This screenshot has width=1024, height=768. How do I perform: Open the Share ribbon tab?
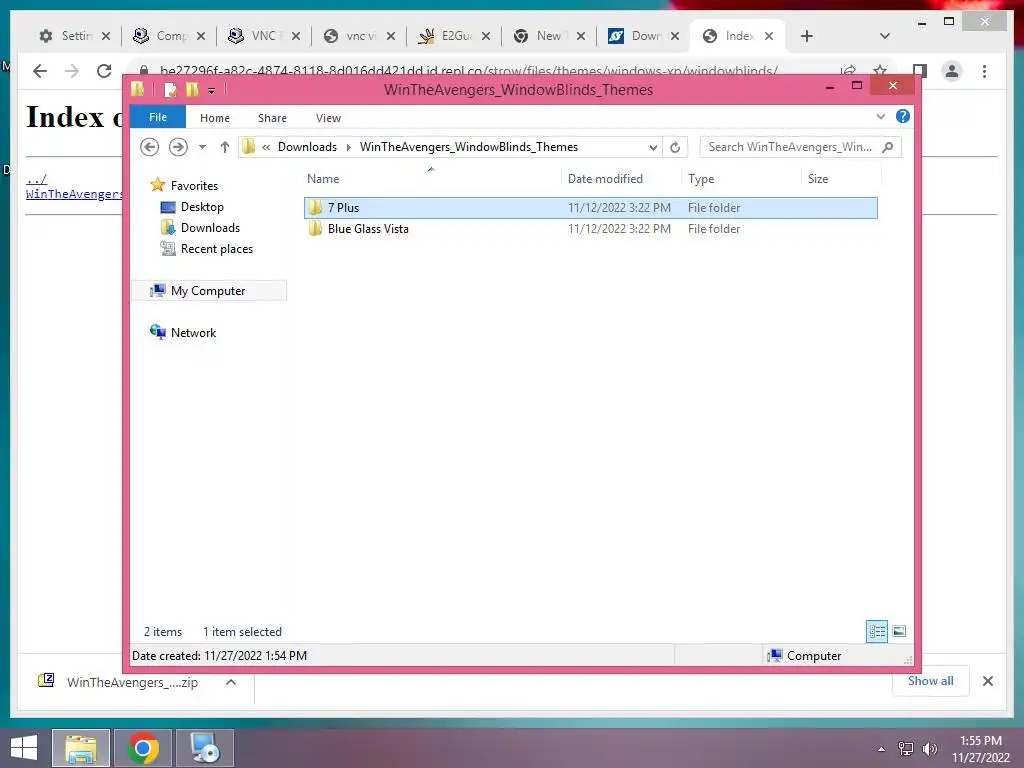(272, 118)
